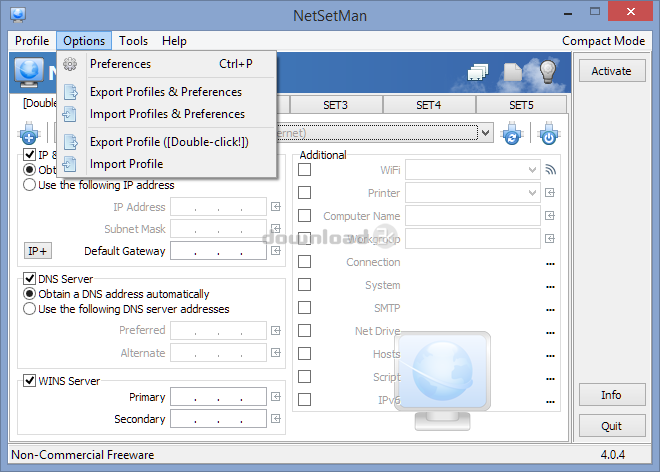
Task: Open Net Drive settings via ellipsis icon
Action: 550,333
